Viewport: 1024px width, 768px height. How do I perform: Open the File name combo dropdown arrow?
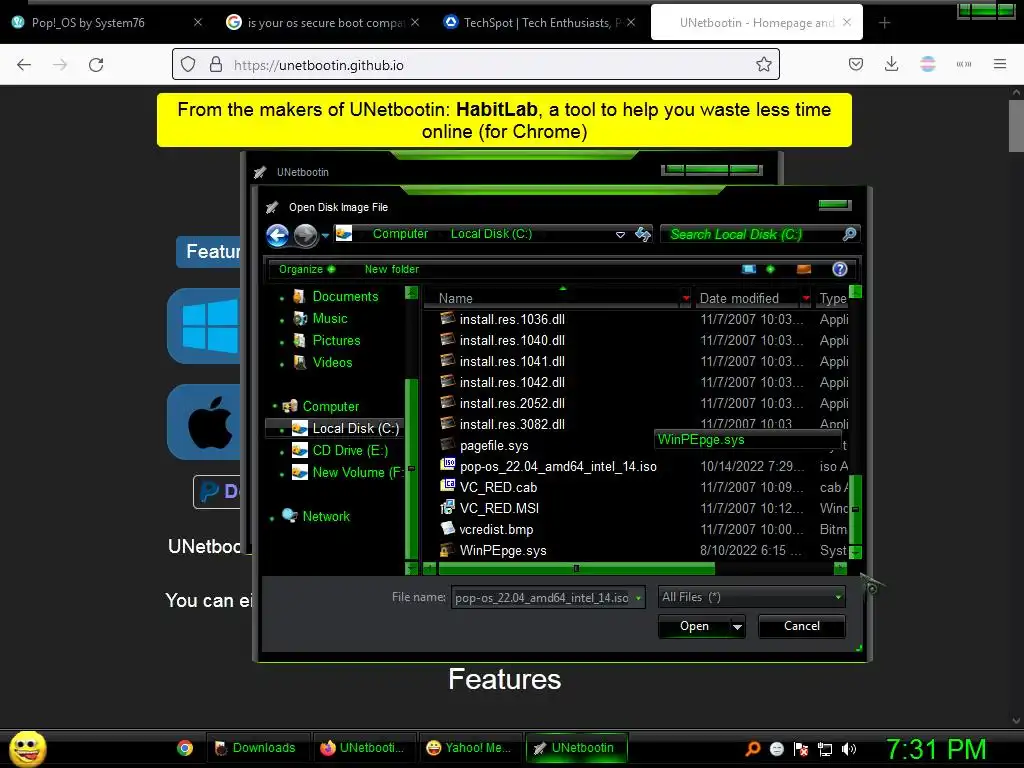click(639, 598)
